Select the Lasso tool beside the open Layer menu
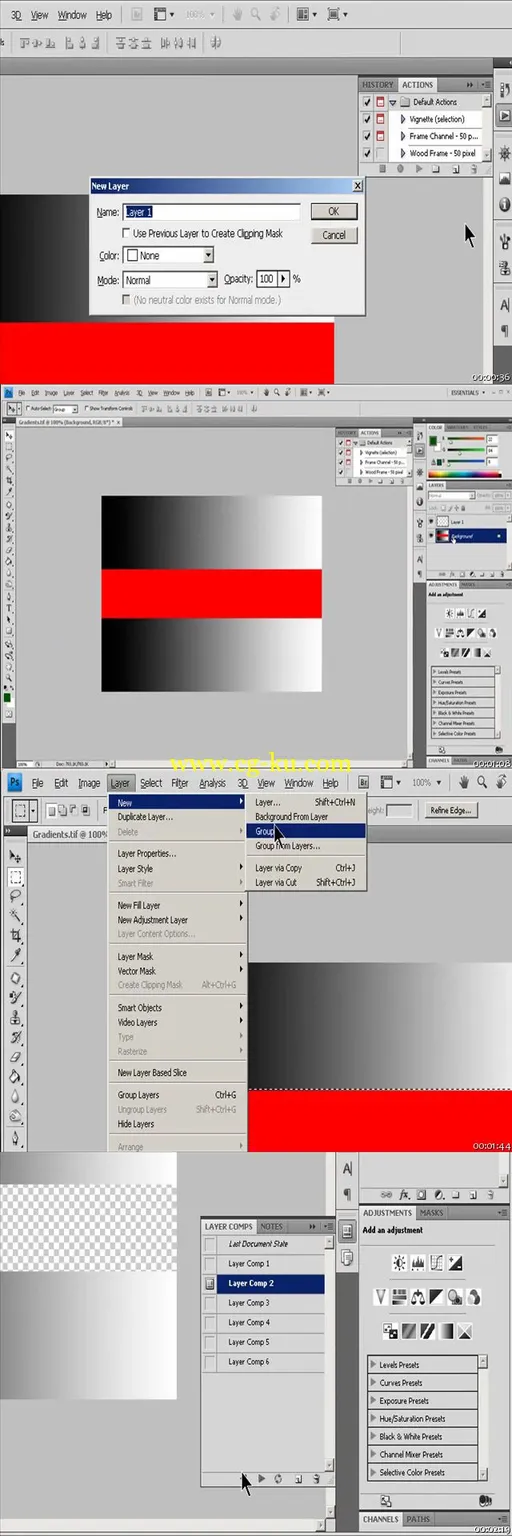The height and width of the screenshot is (1536, 512). pyautogui.click(x=15, y=896)
